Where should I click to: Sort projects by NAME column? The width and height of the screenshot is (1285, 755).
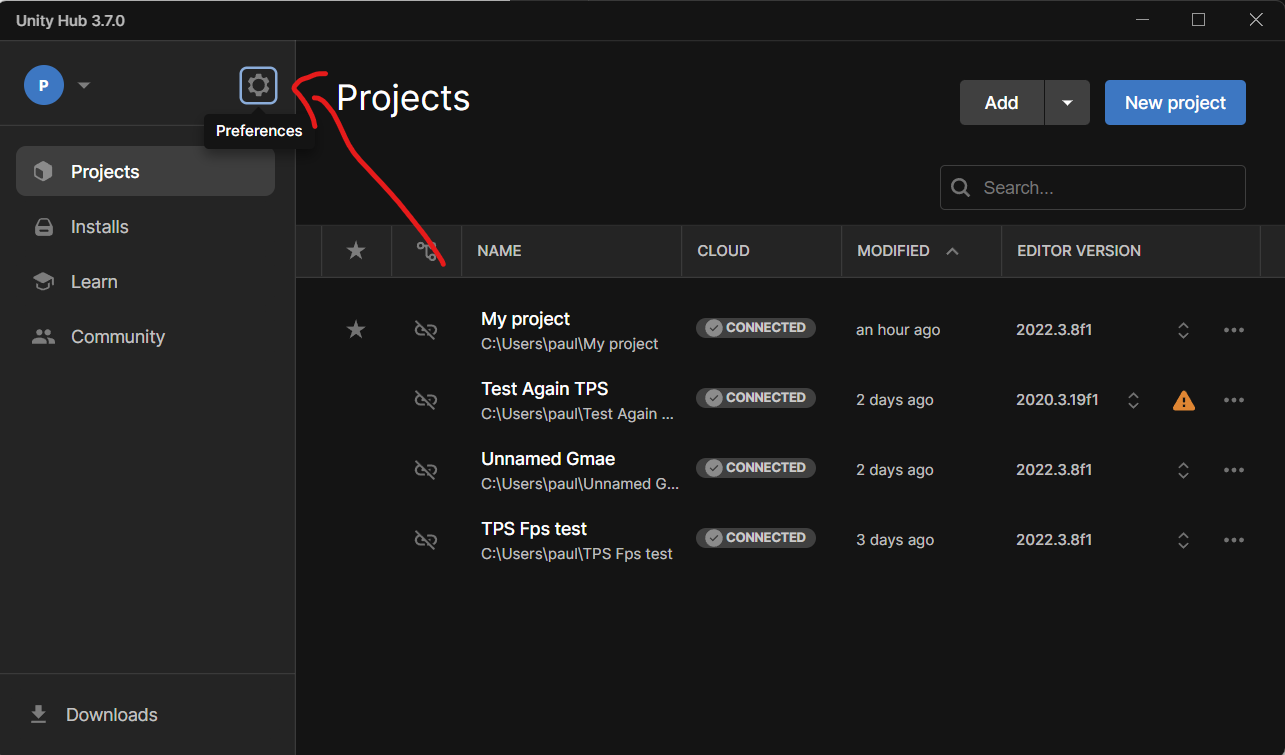499,251
